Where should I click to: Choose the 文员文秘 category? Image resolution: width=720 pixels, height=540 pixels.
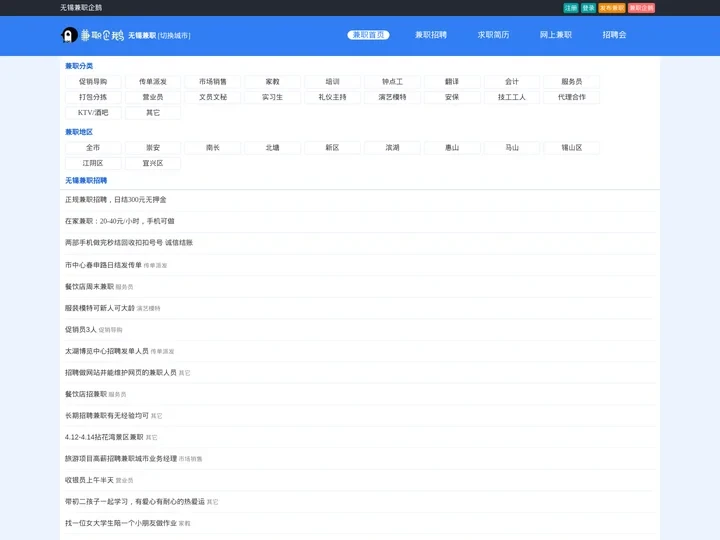click(213, 97)
